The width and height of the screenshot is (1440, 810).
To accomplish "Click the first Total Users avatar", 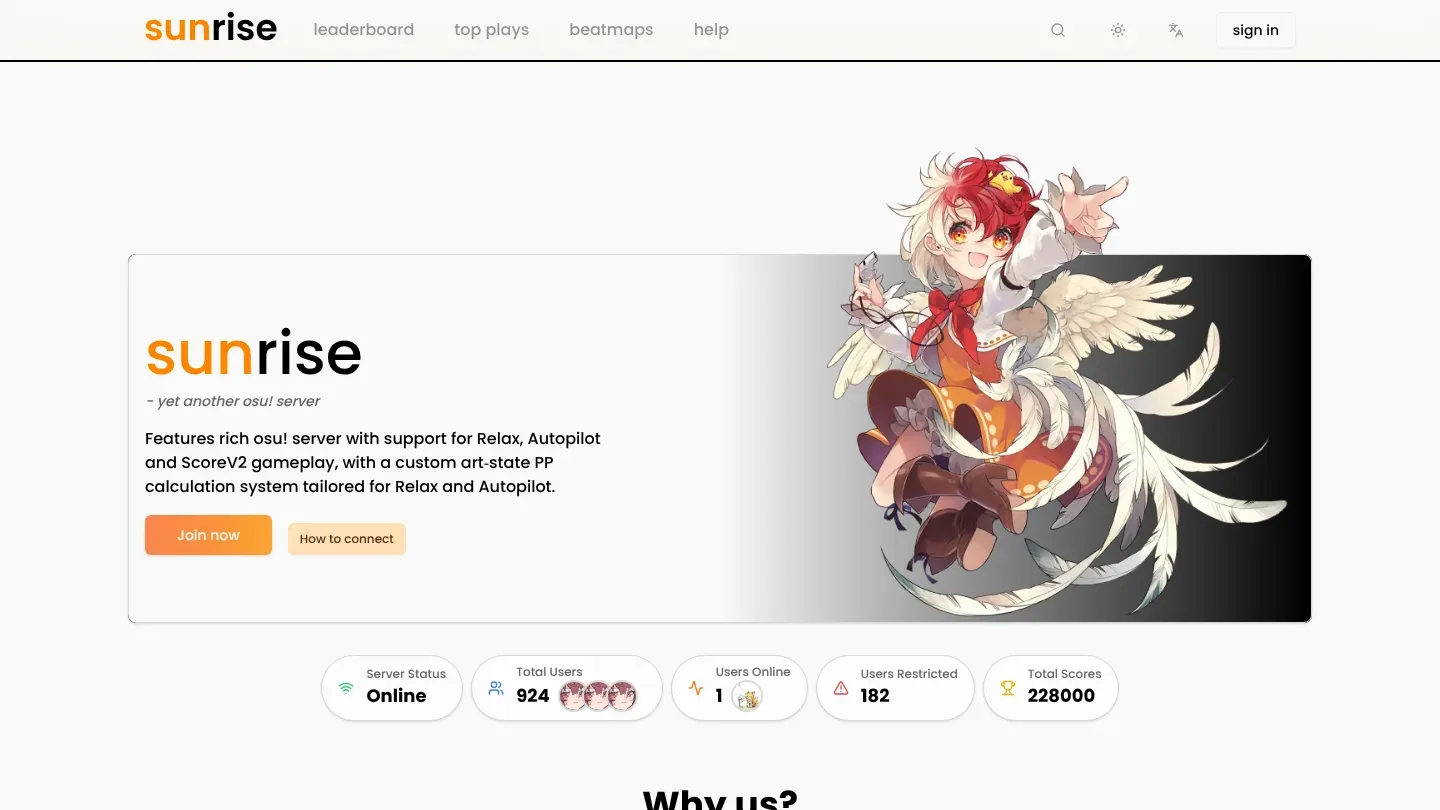I will pos(574,696).
